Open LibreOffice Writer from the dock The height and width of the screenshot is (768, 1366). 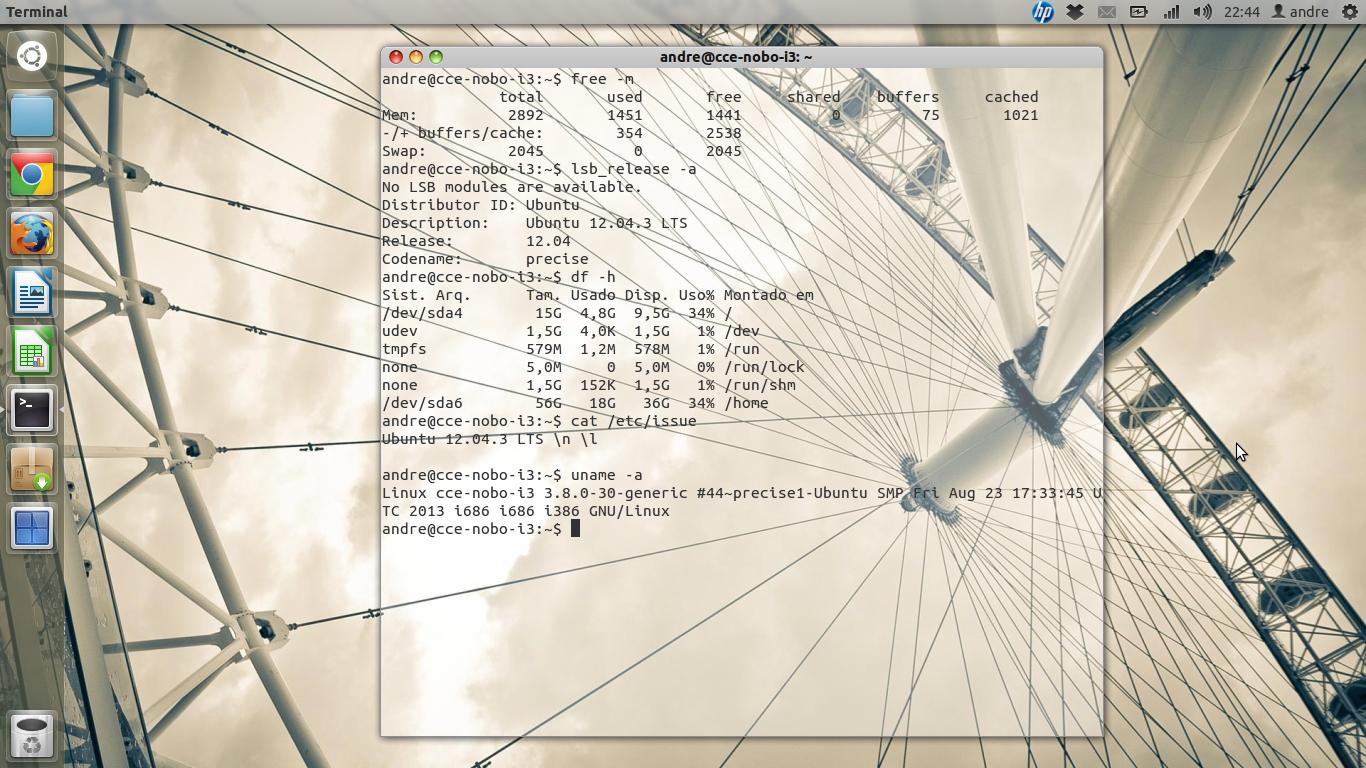pos(32,293)
